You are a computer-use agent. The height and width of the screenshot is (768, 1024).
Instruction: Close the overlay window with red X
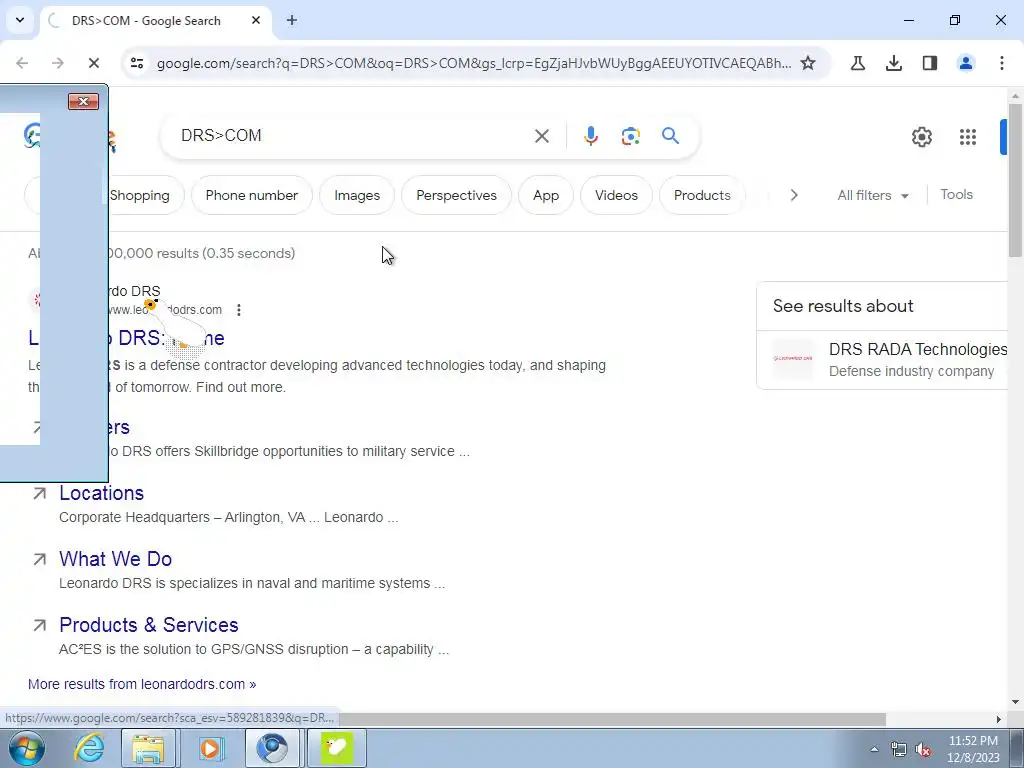[x=83, y=101]
